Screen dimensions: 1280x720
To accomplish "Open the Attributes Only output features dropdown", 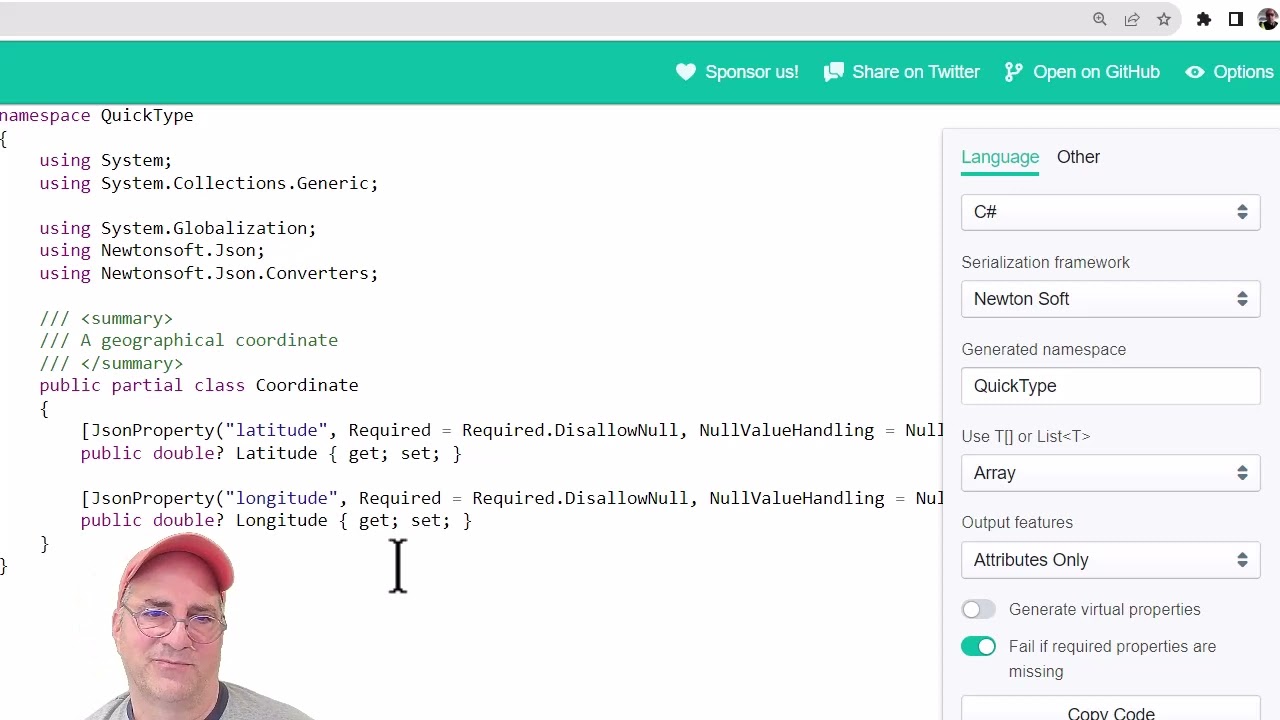I will tap(1110, 560).
